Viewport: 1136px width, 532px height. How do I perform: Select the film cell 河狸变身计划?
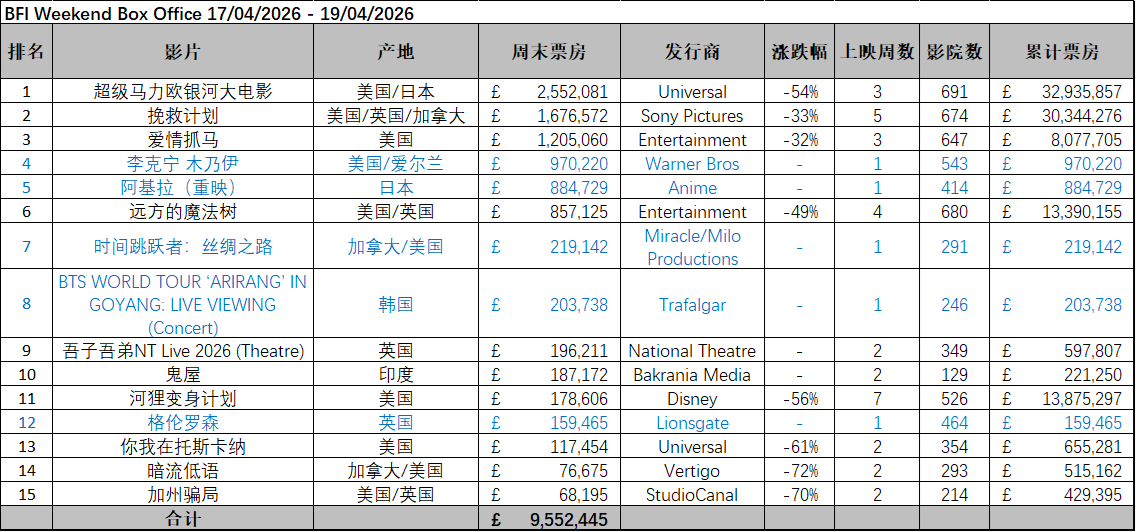pyautogui.click(x=183, y=399)
